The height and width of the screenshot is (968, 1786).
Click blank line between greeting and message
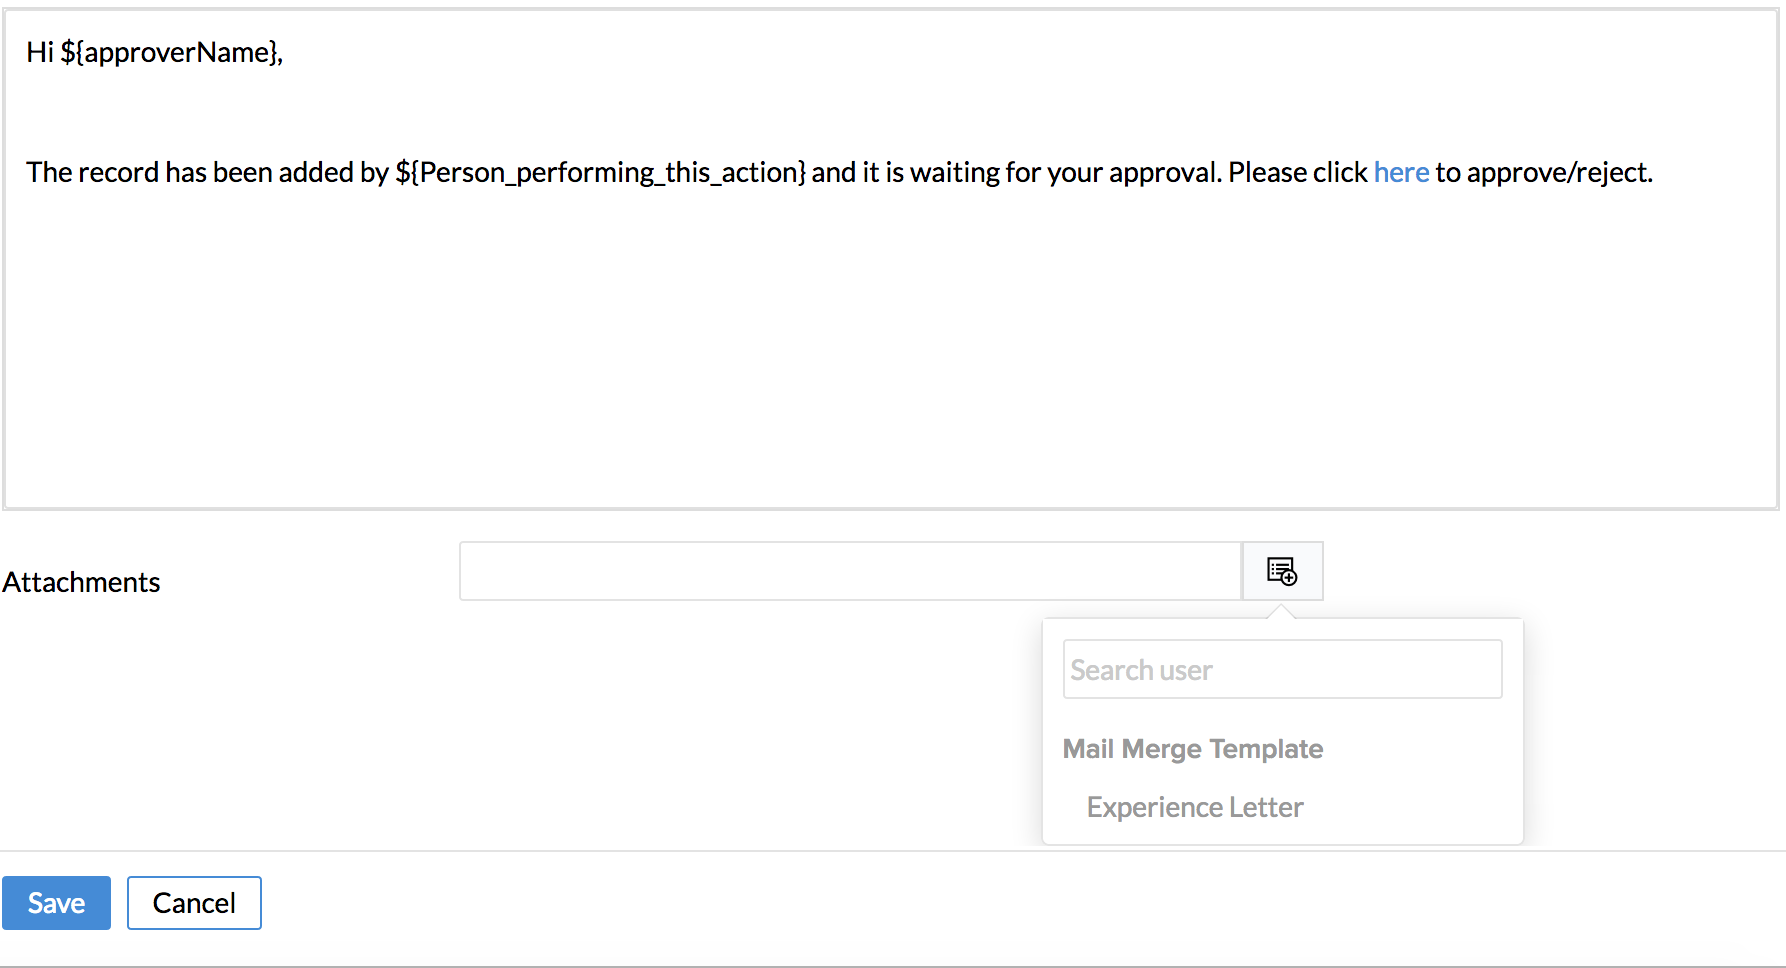tap(890, 112)
